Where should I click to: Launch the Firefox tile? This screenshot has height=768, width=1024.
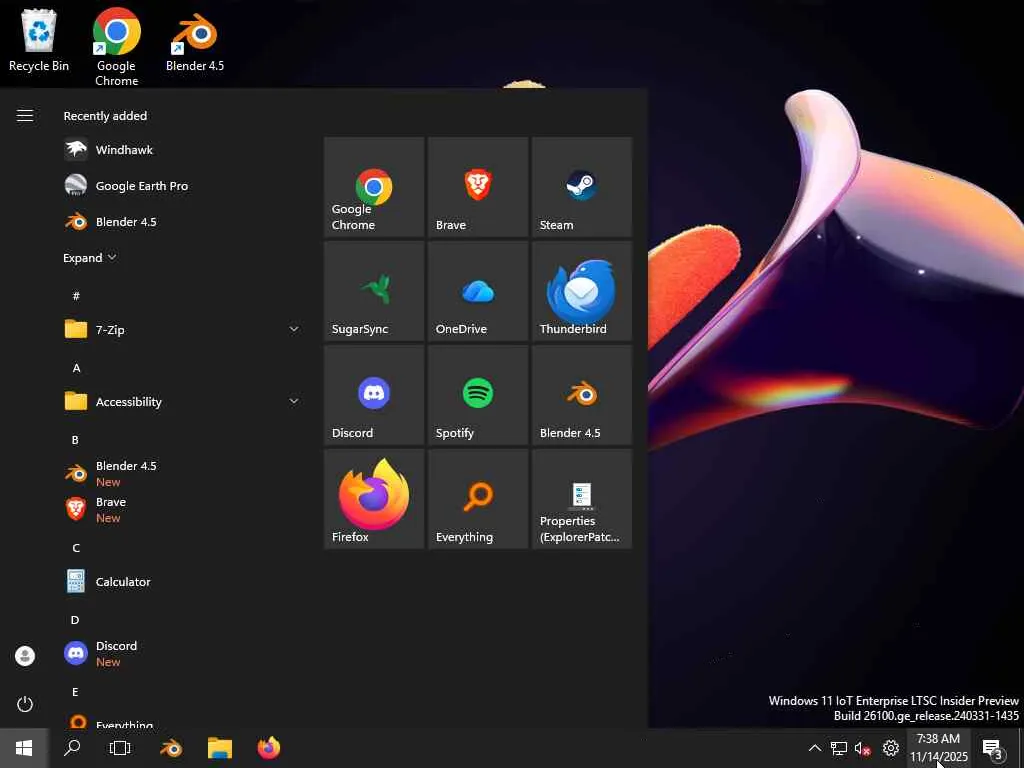(x=374, y=499)
